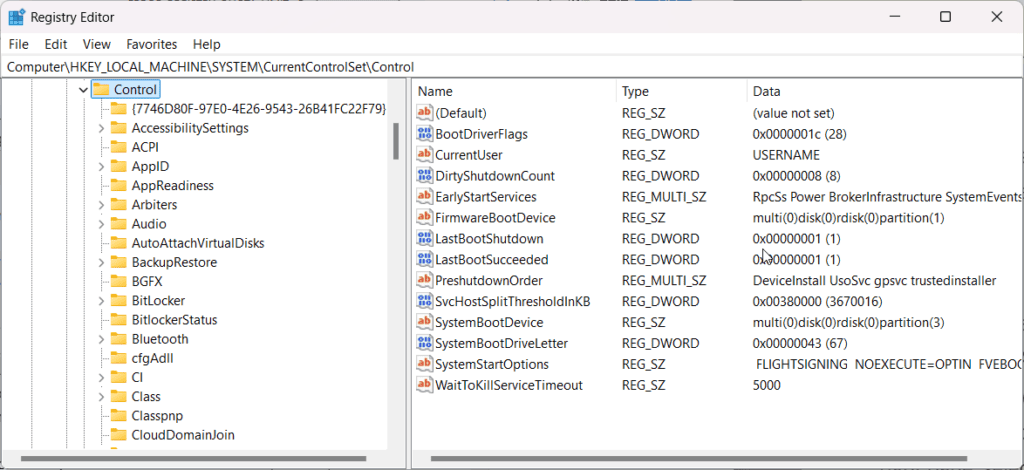Maximize the Registry Editor window
Screen dimensions: 1024x470
(945, 17)
